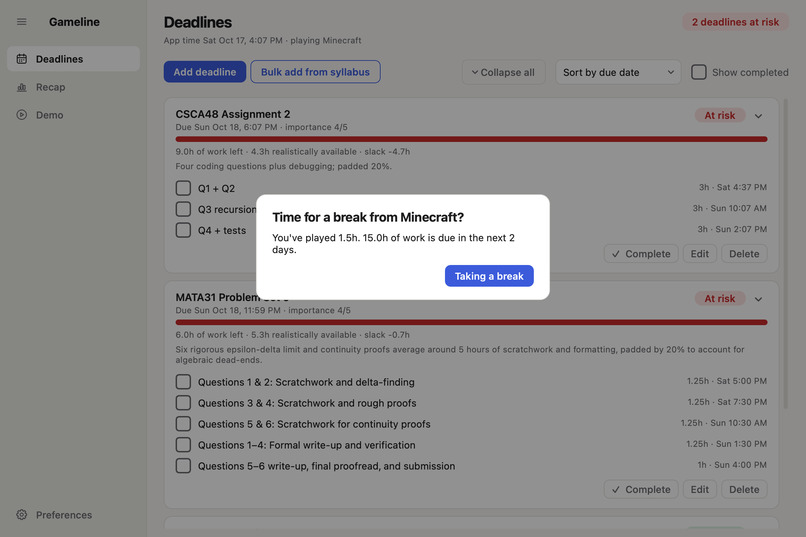Click the Add deadline button

205,72
